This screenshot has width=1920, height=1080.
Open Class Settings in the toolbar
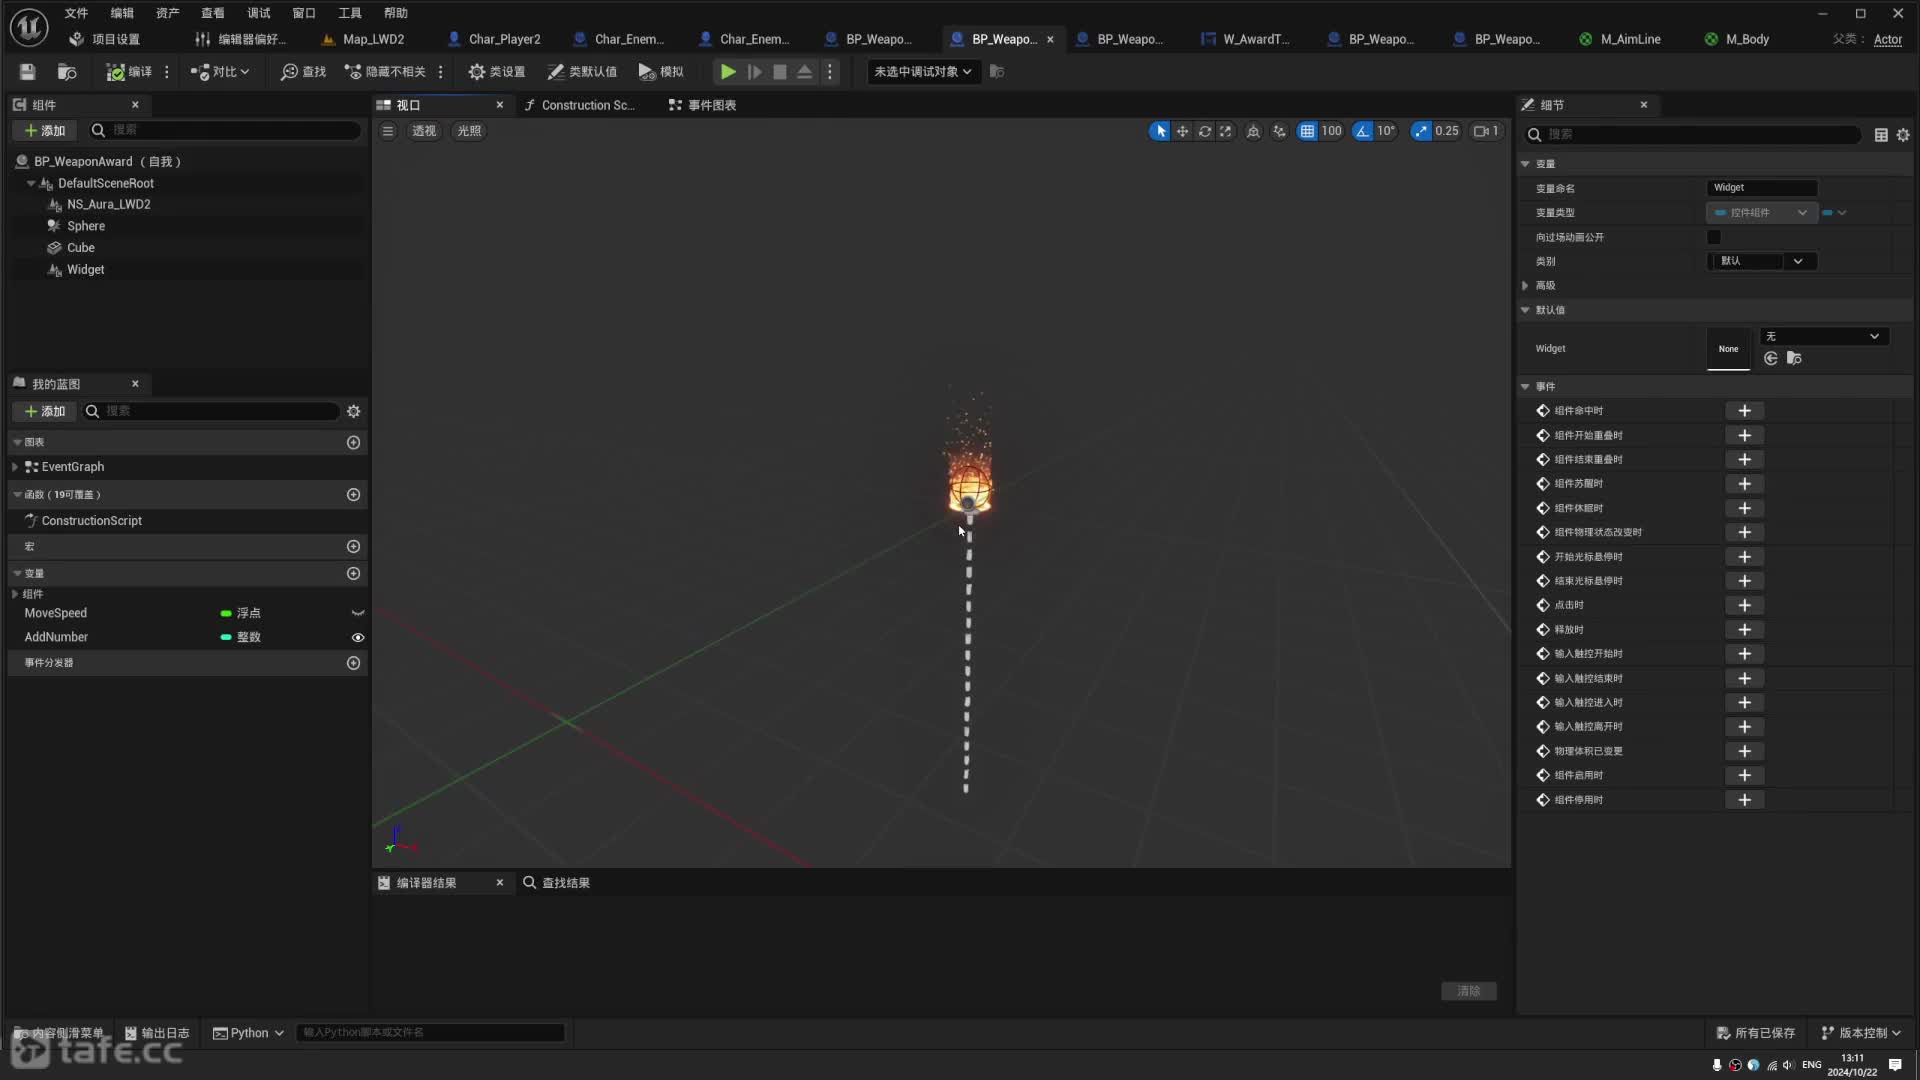(x=497, y=72)
